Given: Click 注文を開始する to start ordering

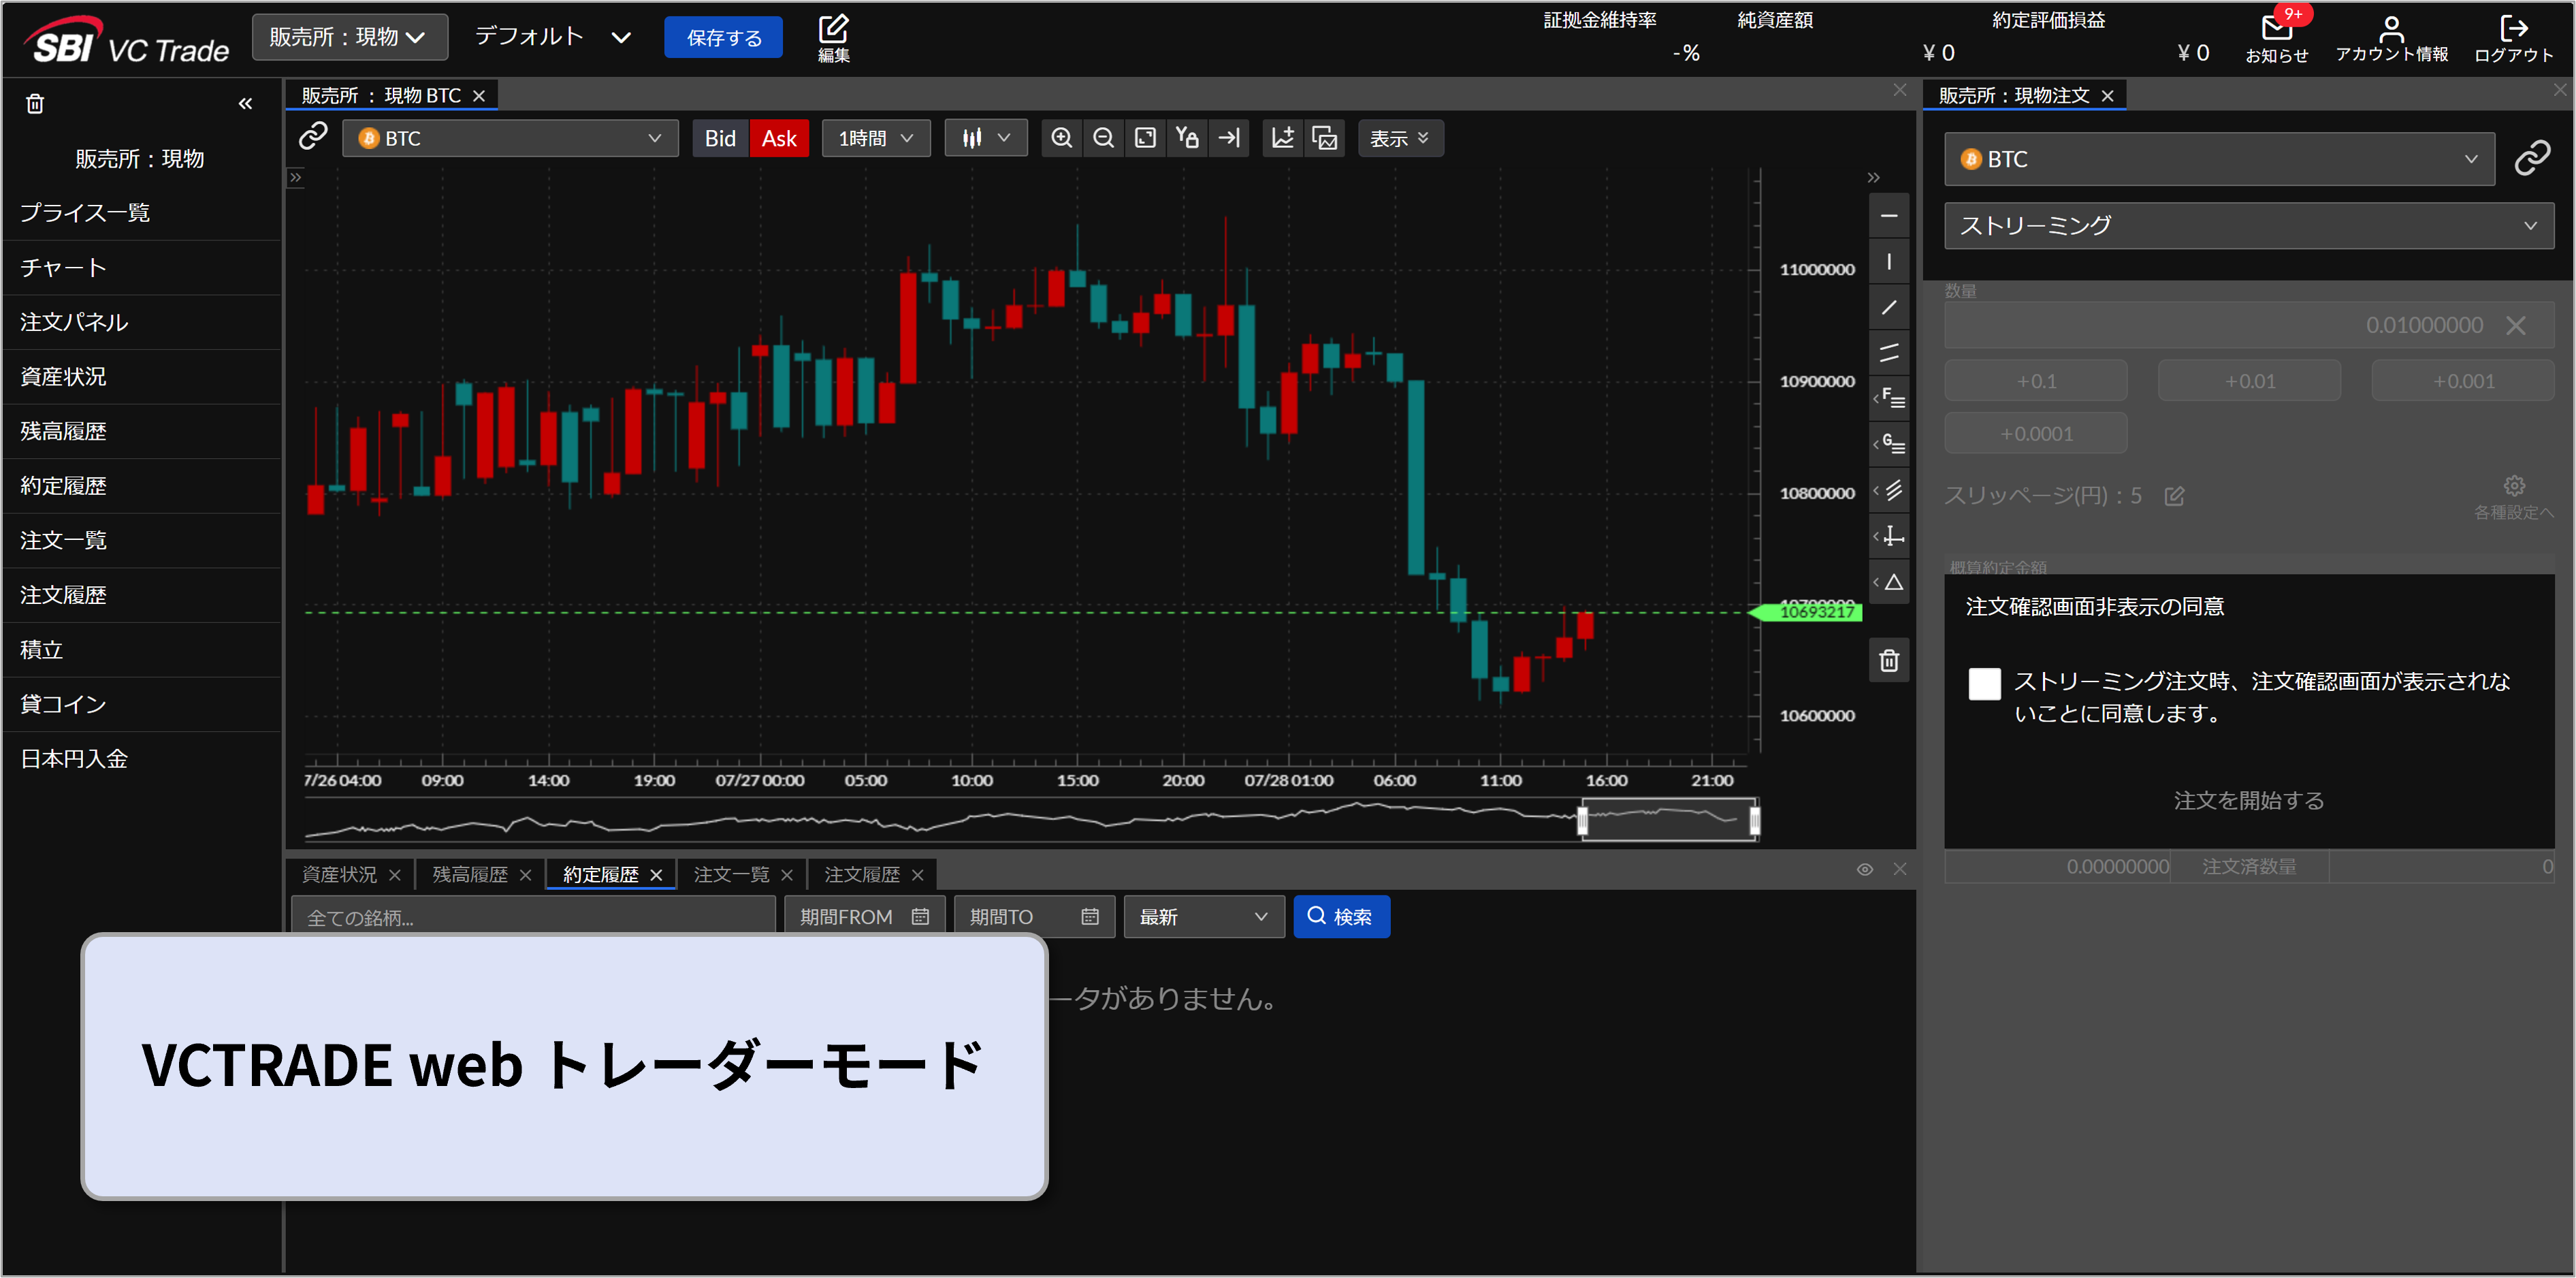Looking at the screenshot, I should pyautogui.click(x=2249, y=800).
